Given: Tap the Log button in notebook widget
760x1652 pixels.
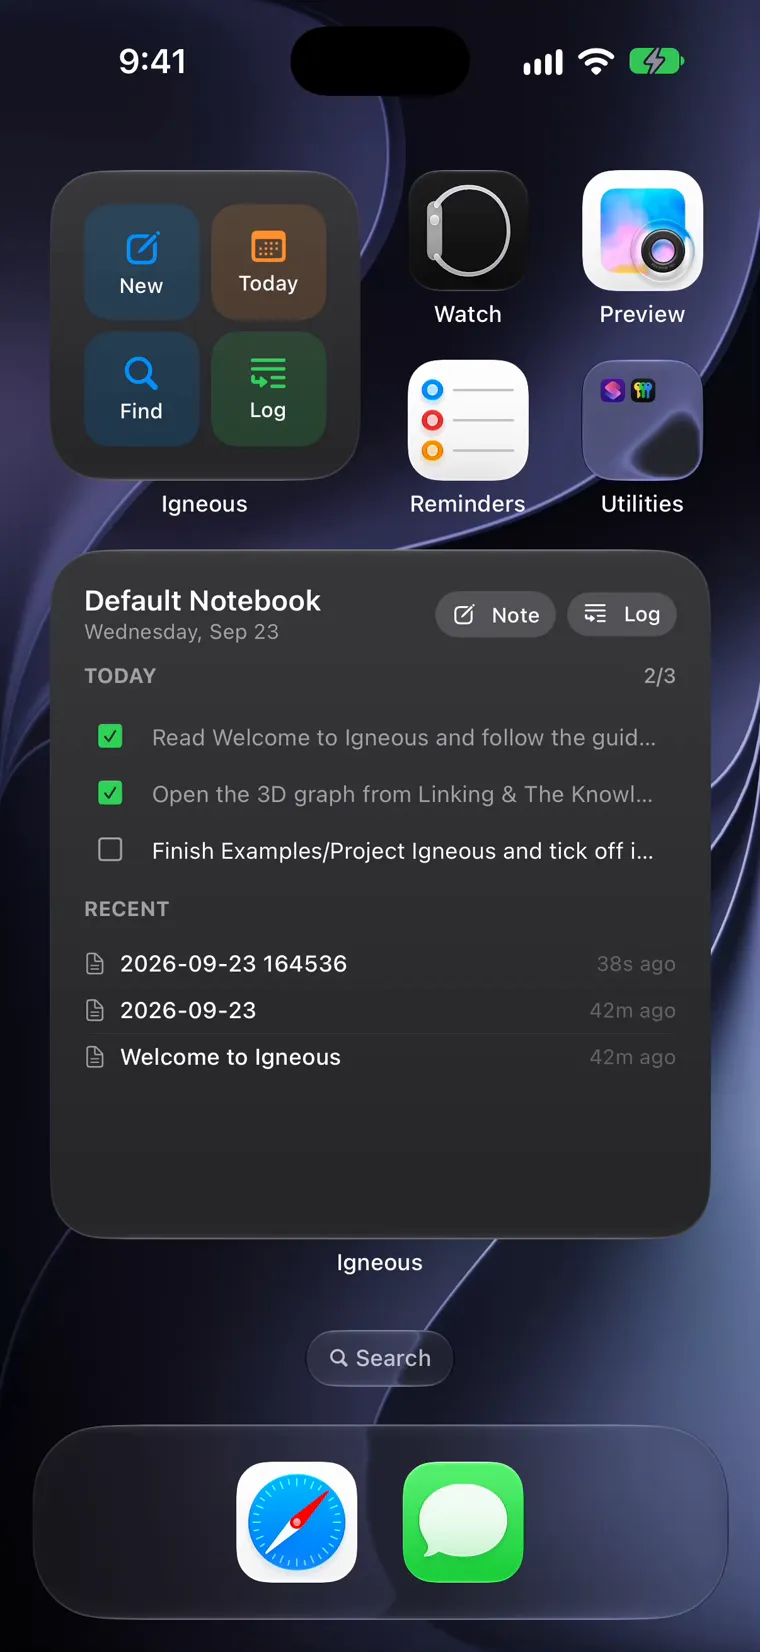Looking at the screenshot, I should point(622,614).
